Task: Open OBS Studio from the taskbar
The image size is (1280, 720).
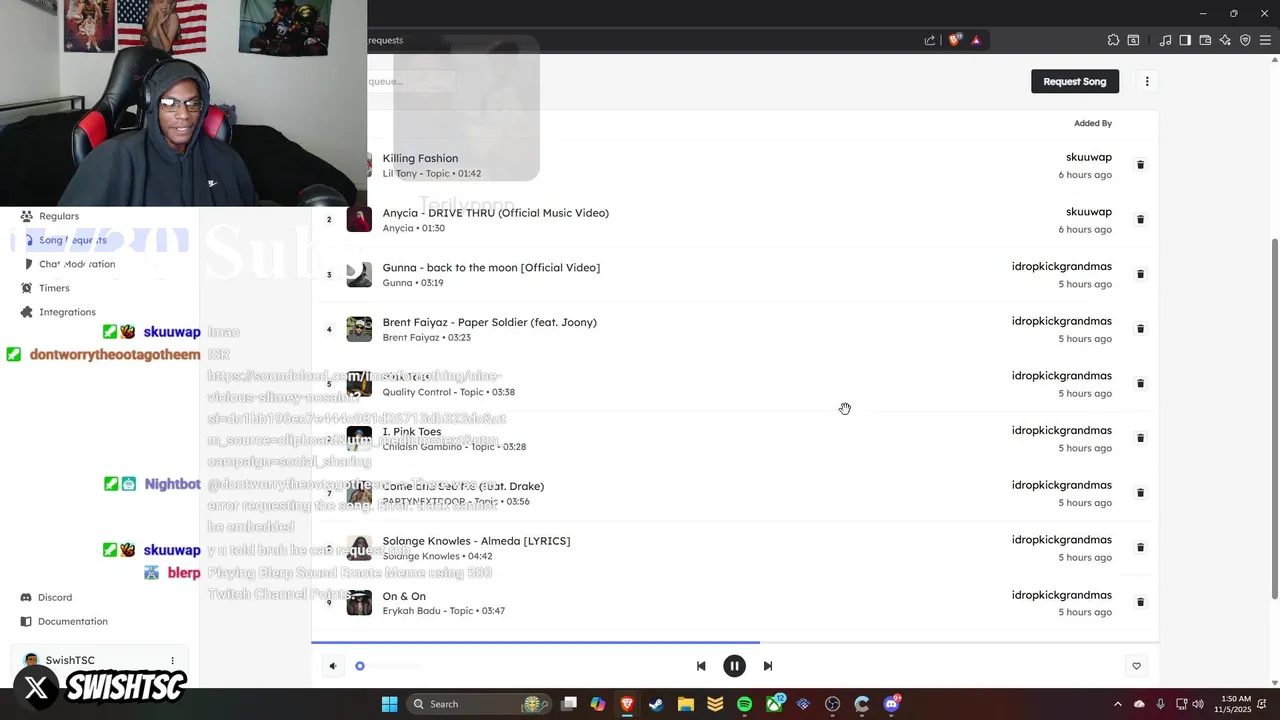Action: (832, 704)
